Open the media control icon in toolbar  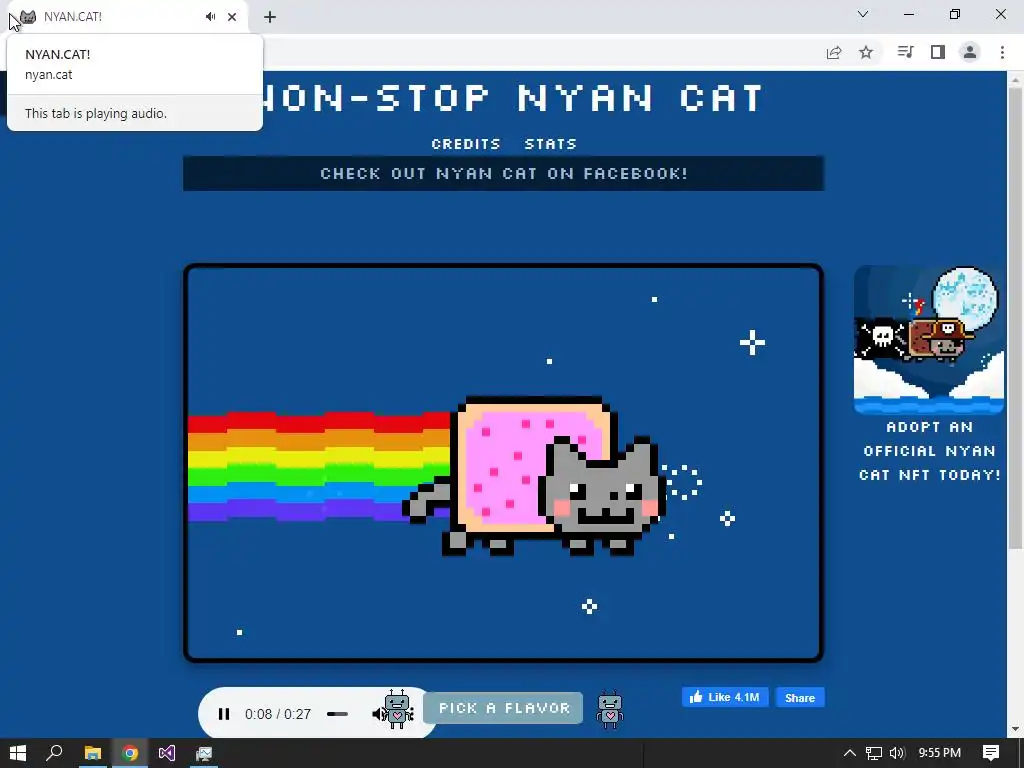pyautogui.click(x=905, y=52)
